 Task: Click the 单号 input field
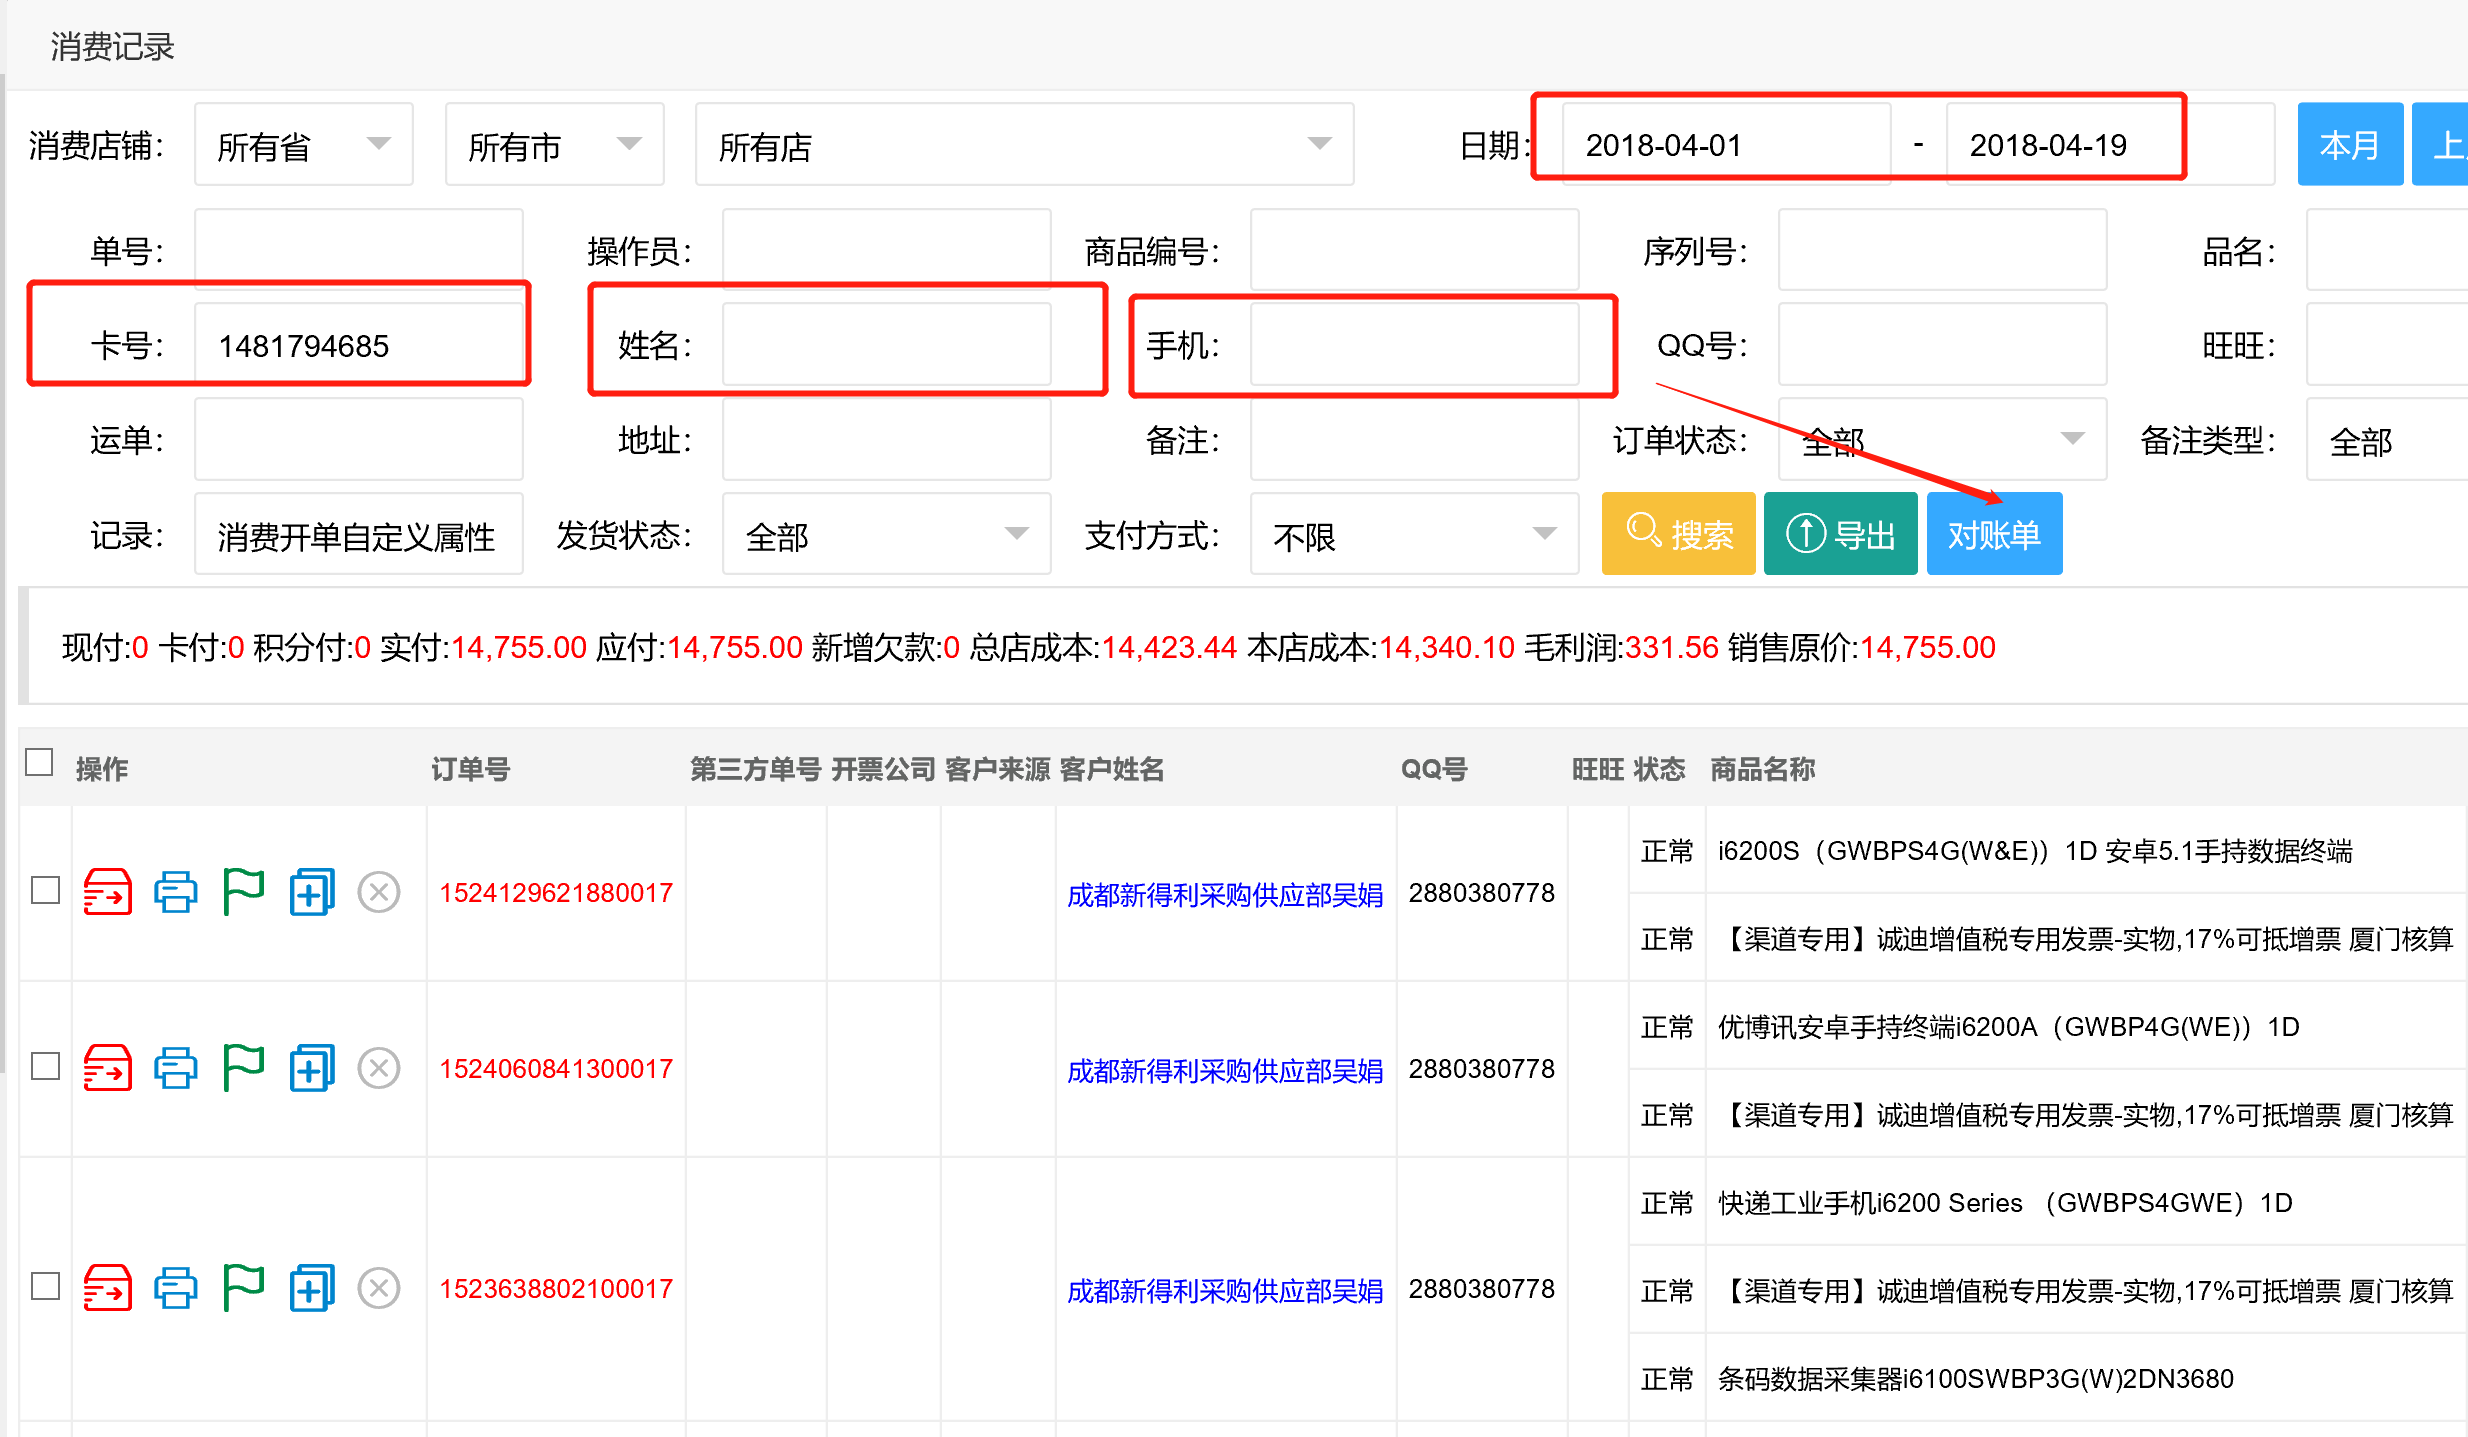coord(359,250)
